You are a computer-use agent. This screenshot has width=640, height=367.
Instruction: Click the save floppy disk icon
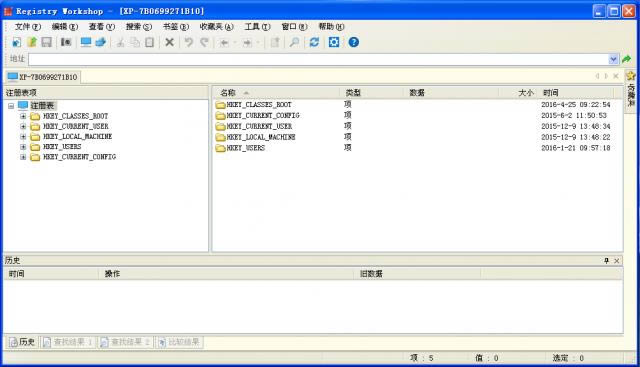pyautogui.click(x=47, y=42)
